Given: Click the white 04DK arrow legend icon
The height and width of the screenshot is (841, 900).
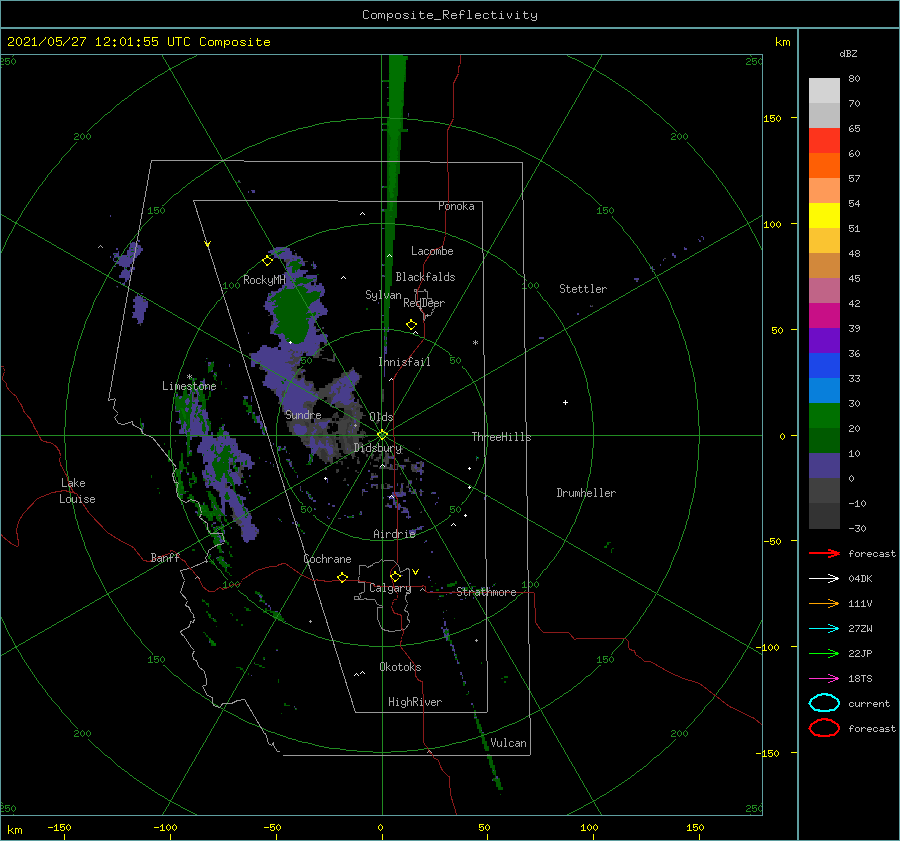Looking at the screenshot, I should click(824, 578).
